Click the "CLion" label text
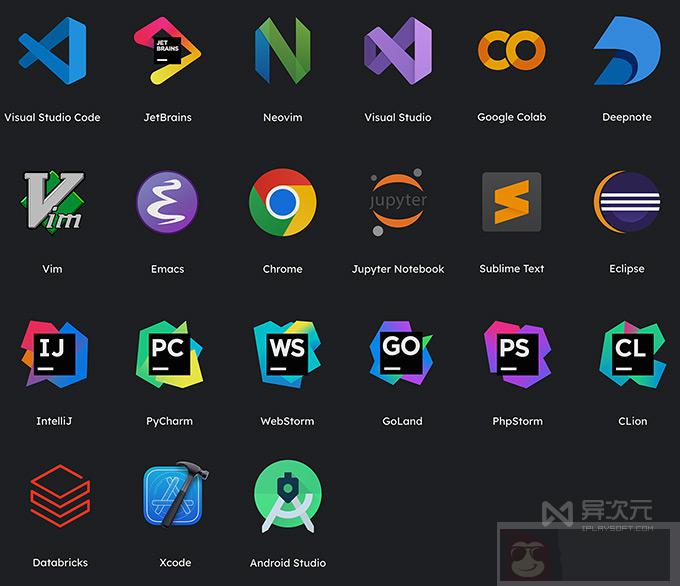The image size is (680, 586). tap(633, 421)
